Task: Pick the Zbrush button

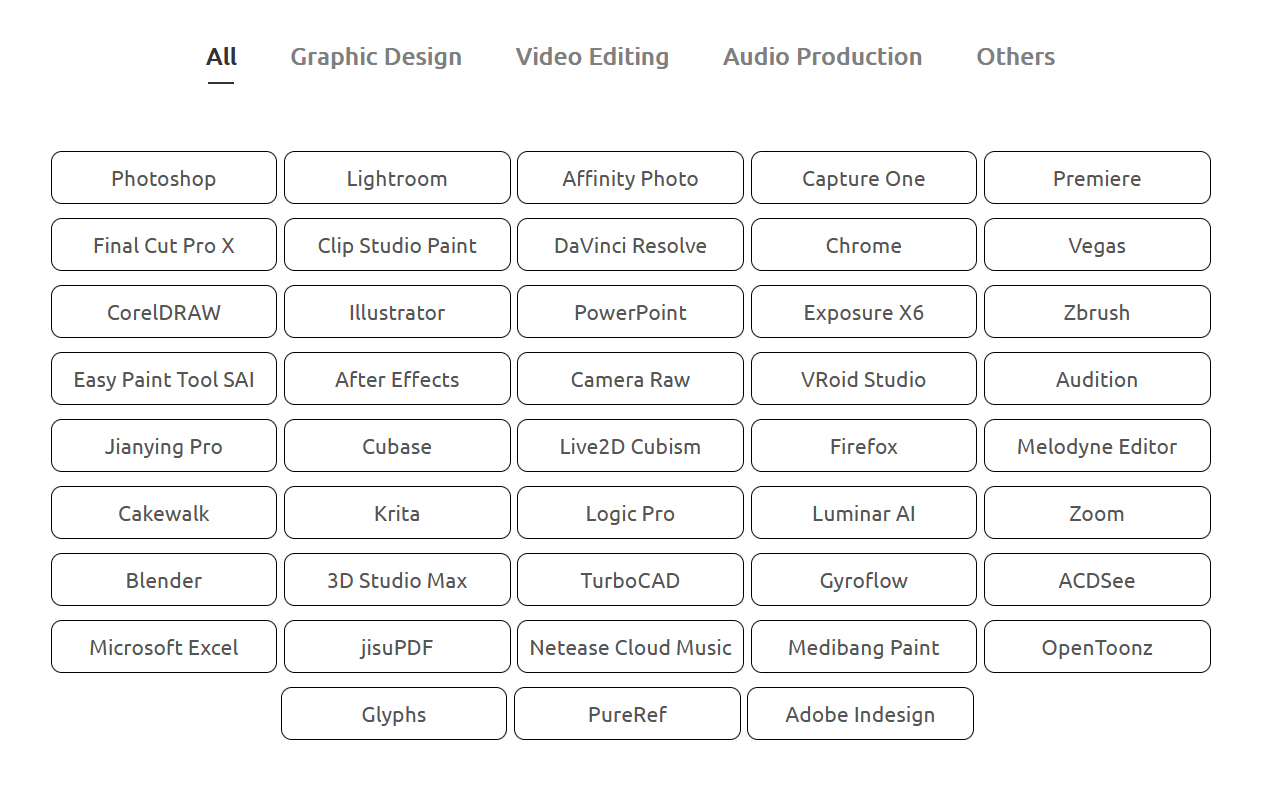Action: [1097, 312]
